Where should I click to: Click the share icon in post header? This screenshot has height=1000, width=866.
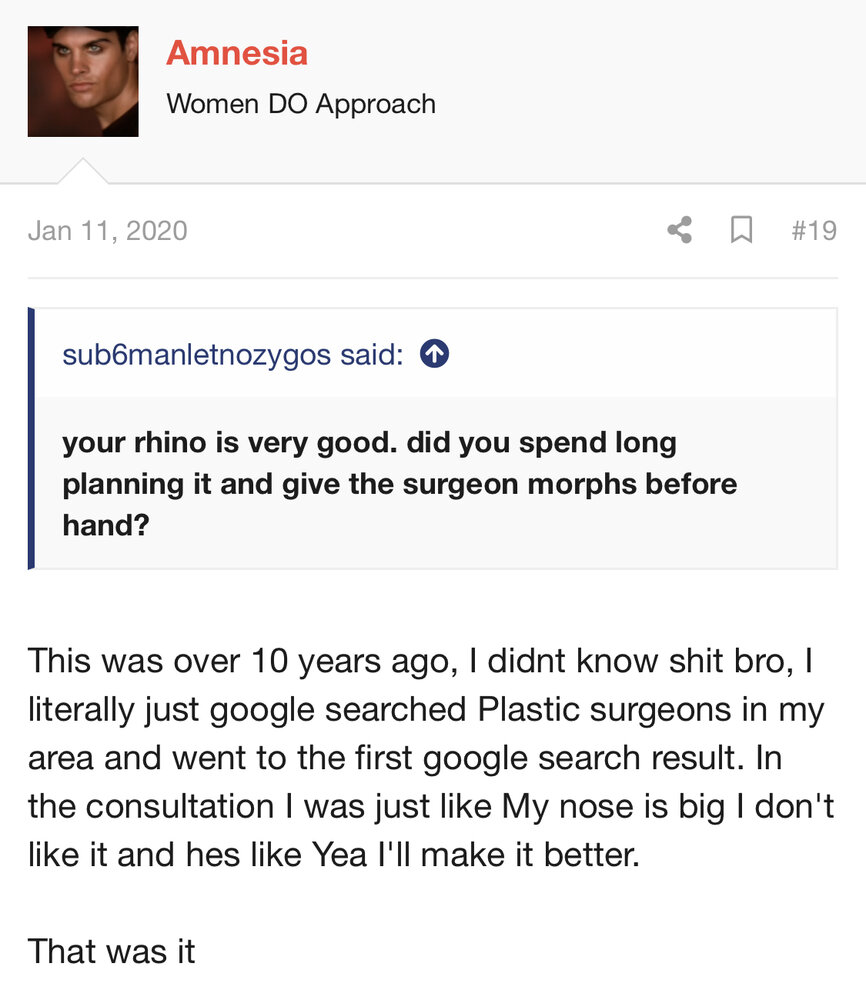point(679,231)
